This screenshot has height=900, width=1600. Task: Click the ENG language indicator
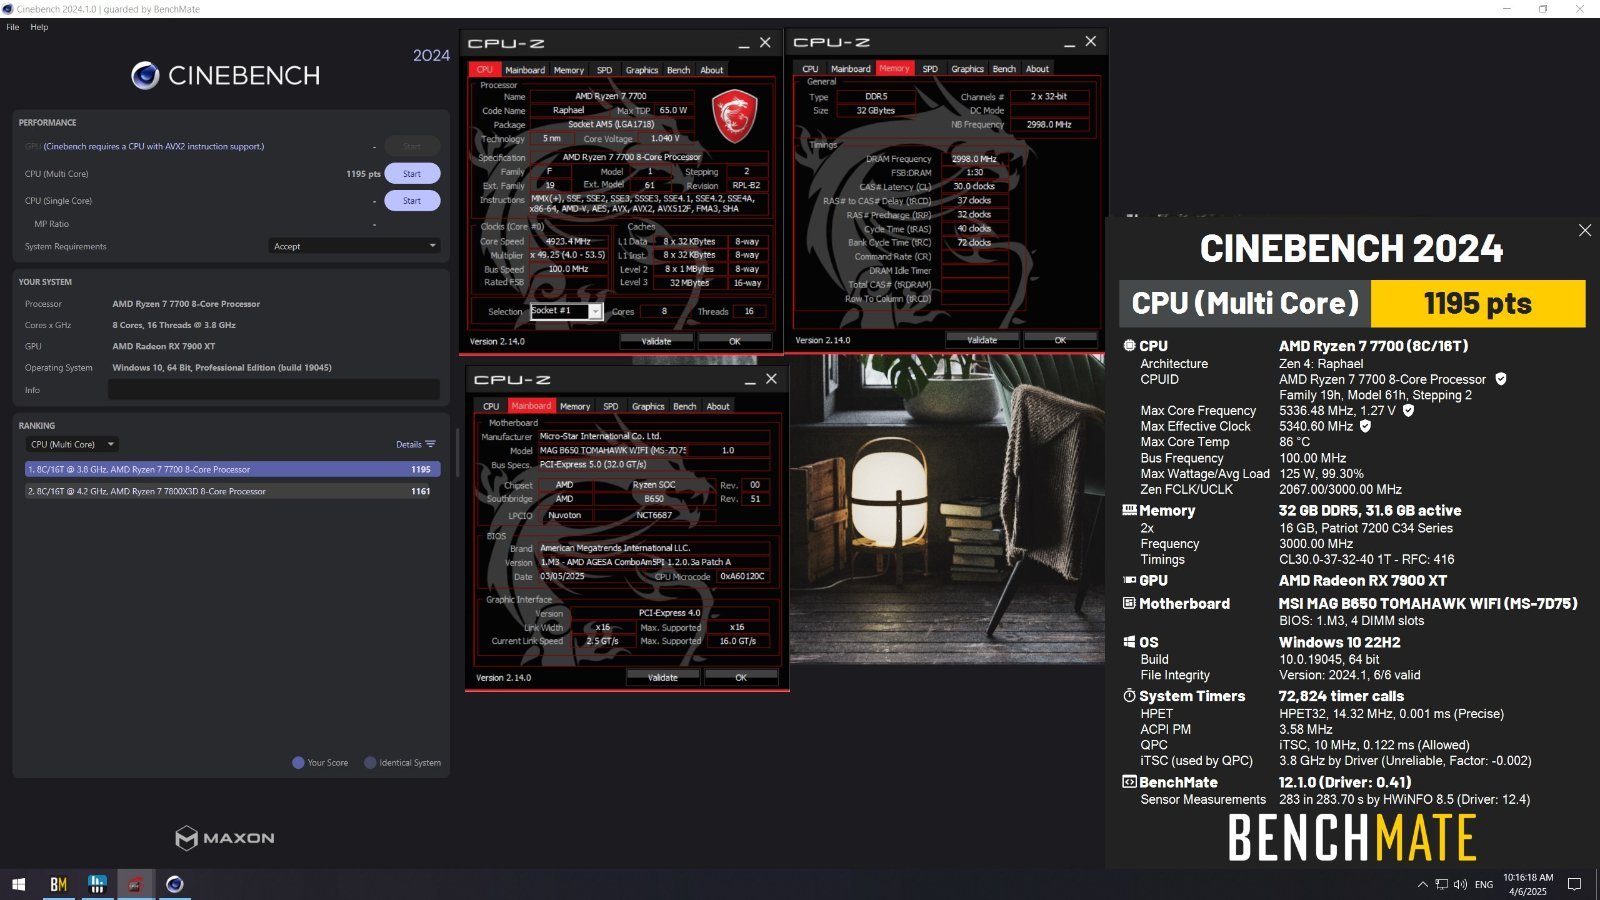(1484, 884)
